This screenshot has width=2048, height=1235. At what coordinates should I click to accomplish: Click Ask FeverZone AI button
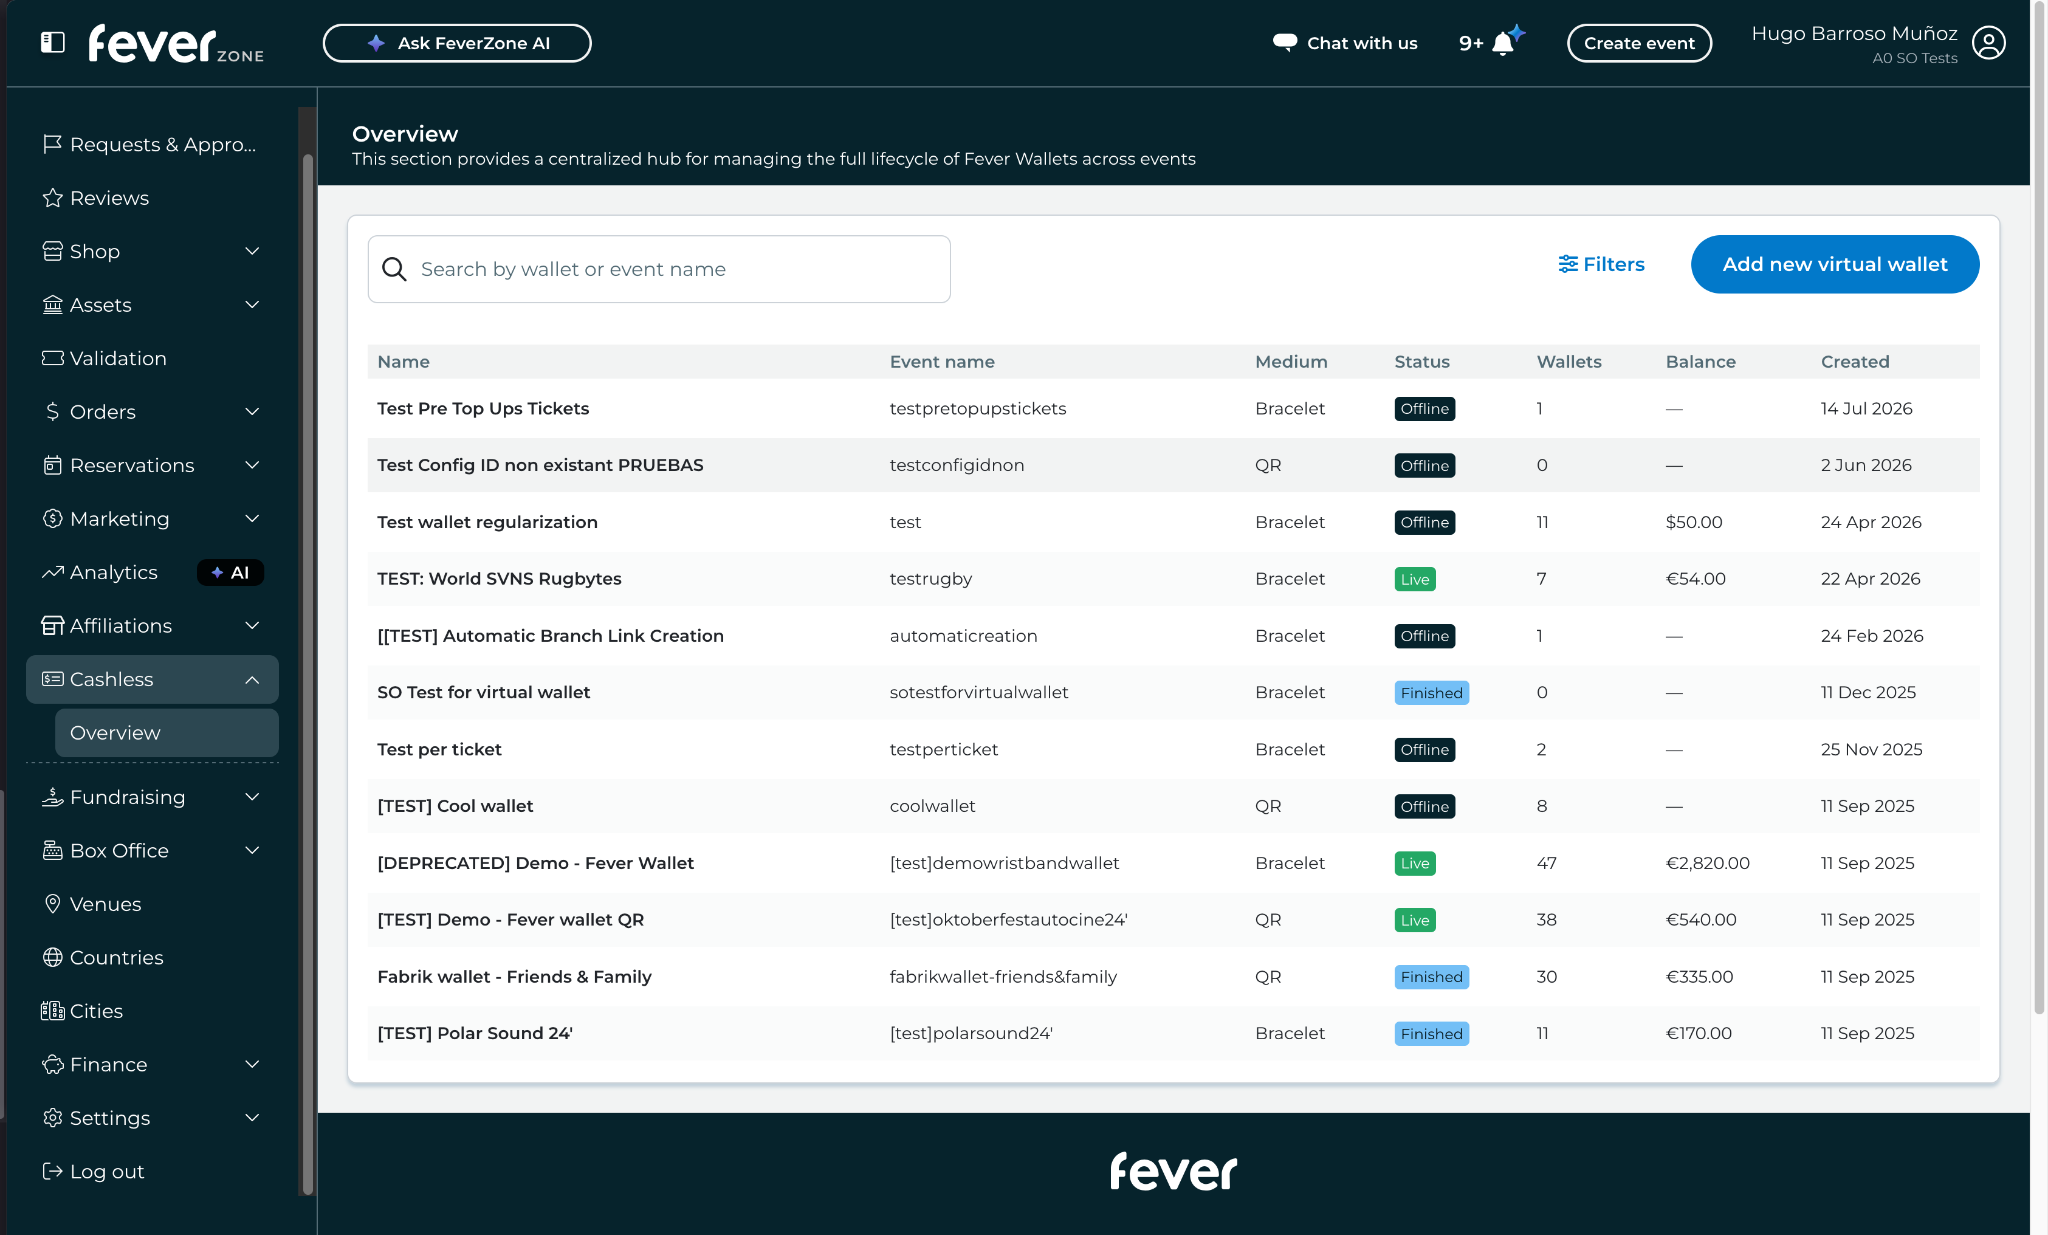(457, 43)
